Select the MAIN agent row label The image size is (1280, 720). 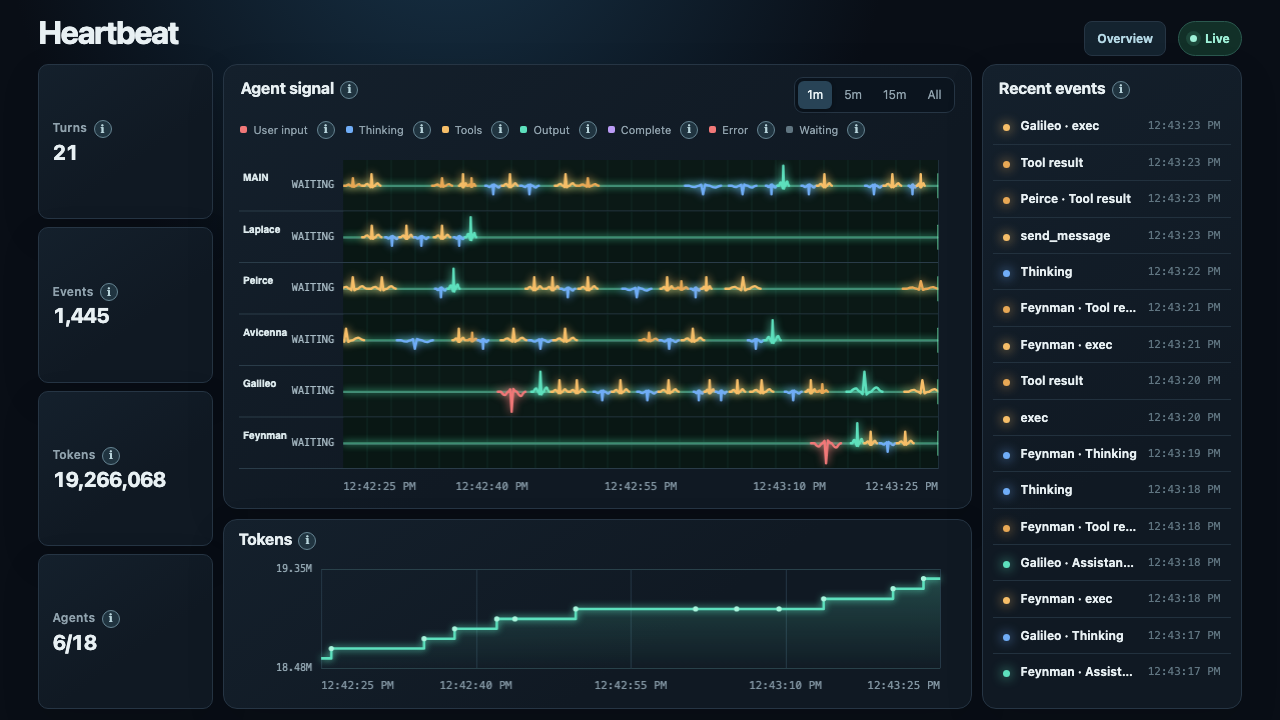256,178
